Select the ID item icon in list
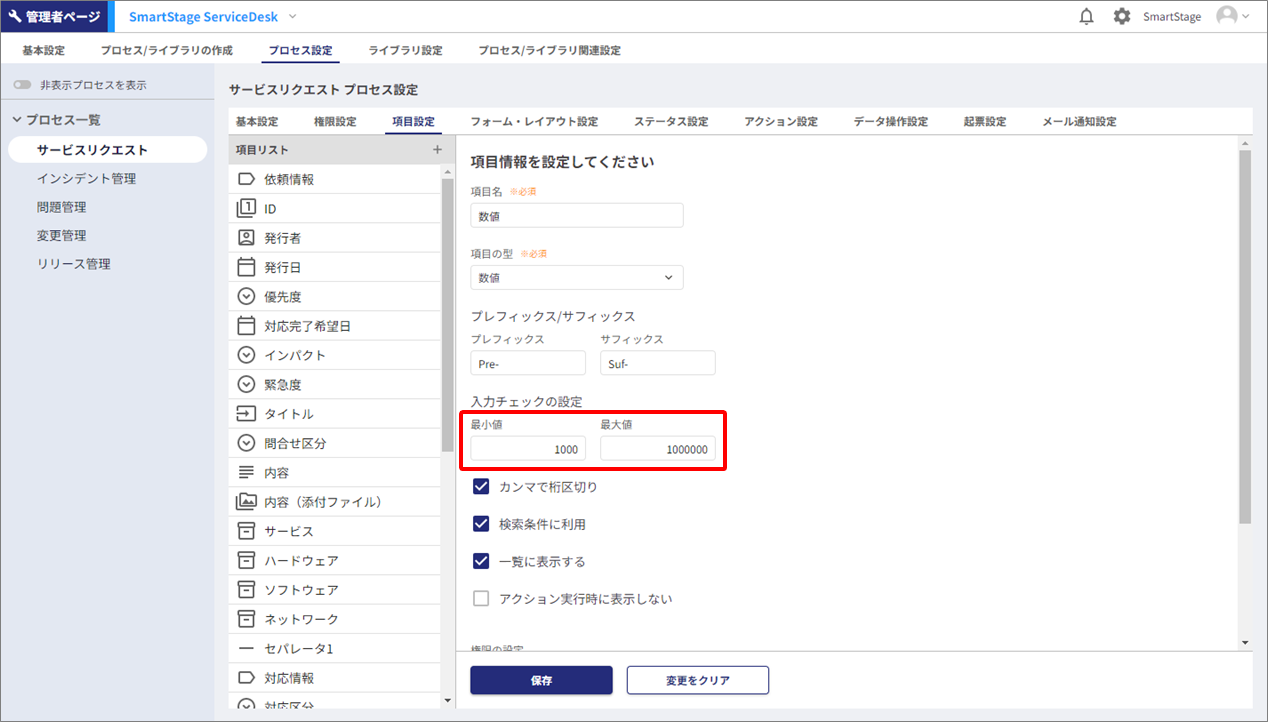This screenshot has width=1268, height=722. click(246, 208)
